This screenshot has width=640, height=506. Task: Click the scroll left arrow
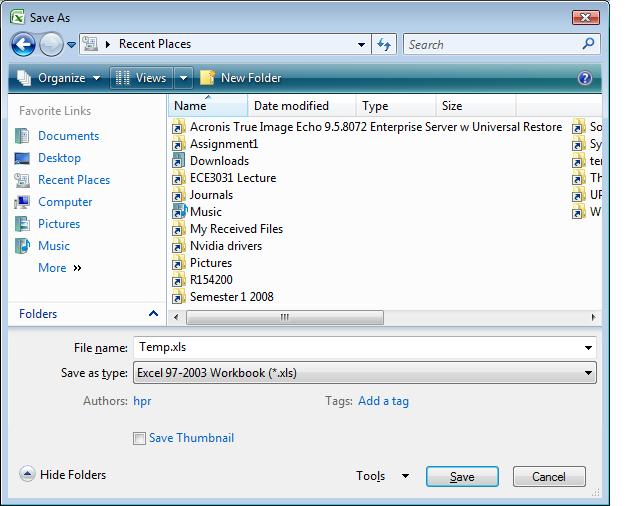click(176, 317)
